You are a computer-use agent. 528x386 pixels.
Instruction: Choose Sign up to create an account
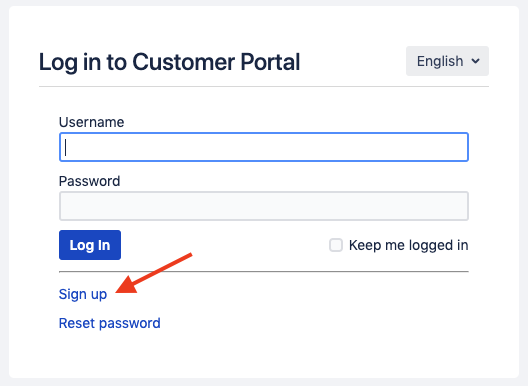pos(83,294)
